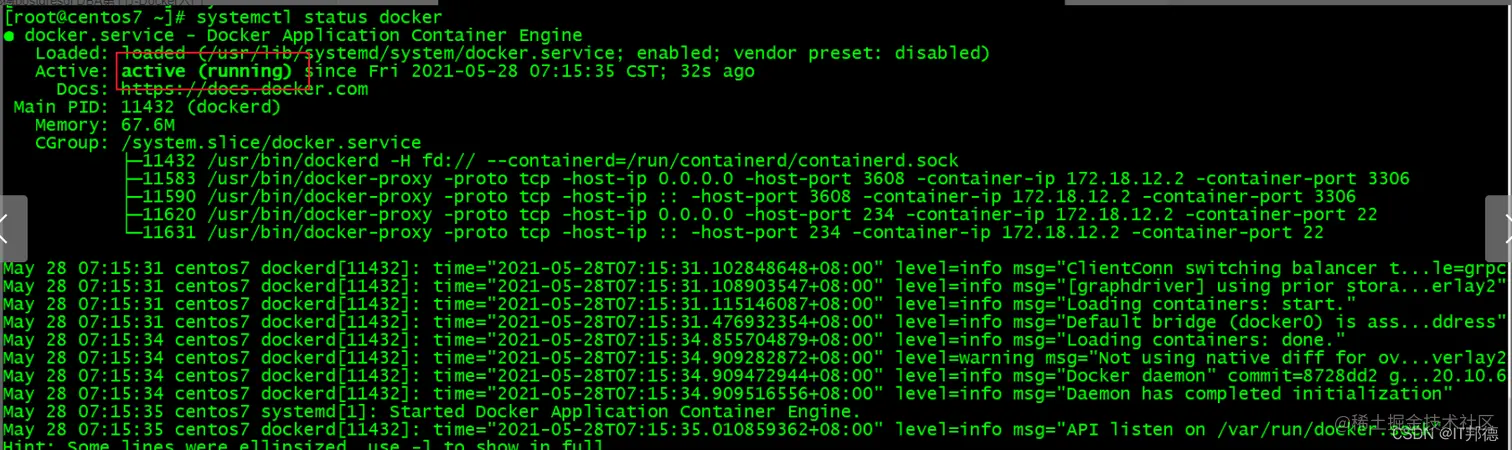The width and height of the screenshot is (1512, 450).
Task: Select the 11620 docker-proxy process line
Action: (752, 216)
